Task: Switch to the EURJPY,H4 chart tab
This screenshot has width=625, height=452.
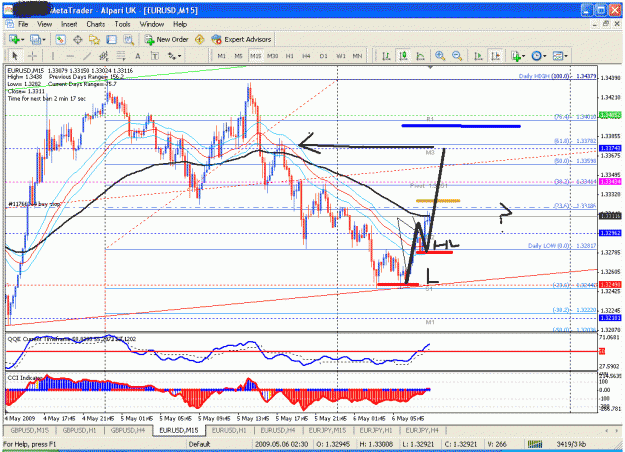Action: click(x=422, y=430)
